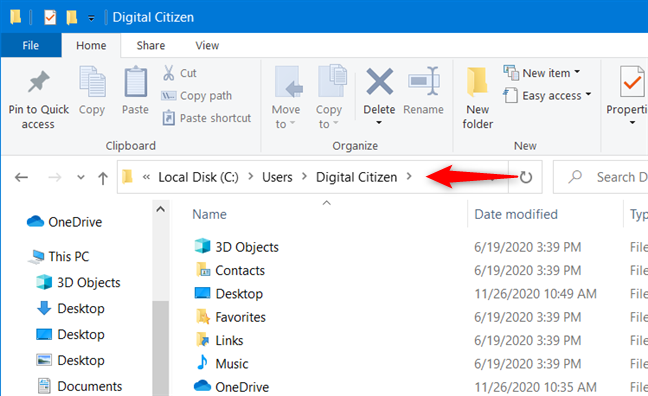Image resolution: width=648 pixels, height=396 pixels.
Task: Select OneDrive in the navigation pane
Action: 64,222
